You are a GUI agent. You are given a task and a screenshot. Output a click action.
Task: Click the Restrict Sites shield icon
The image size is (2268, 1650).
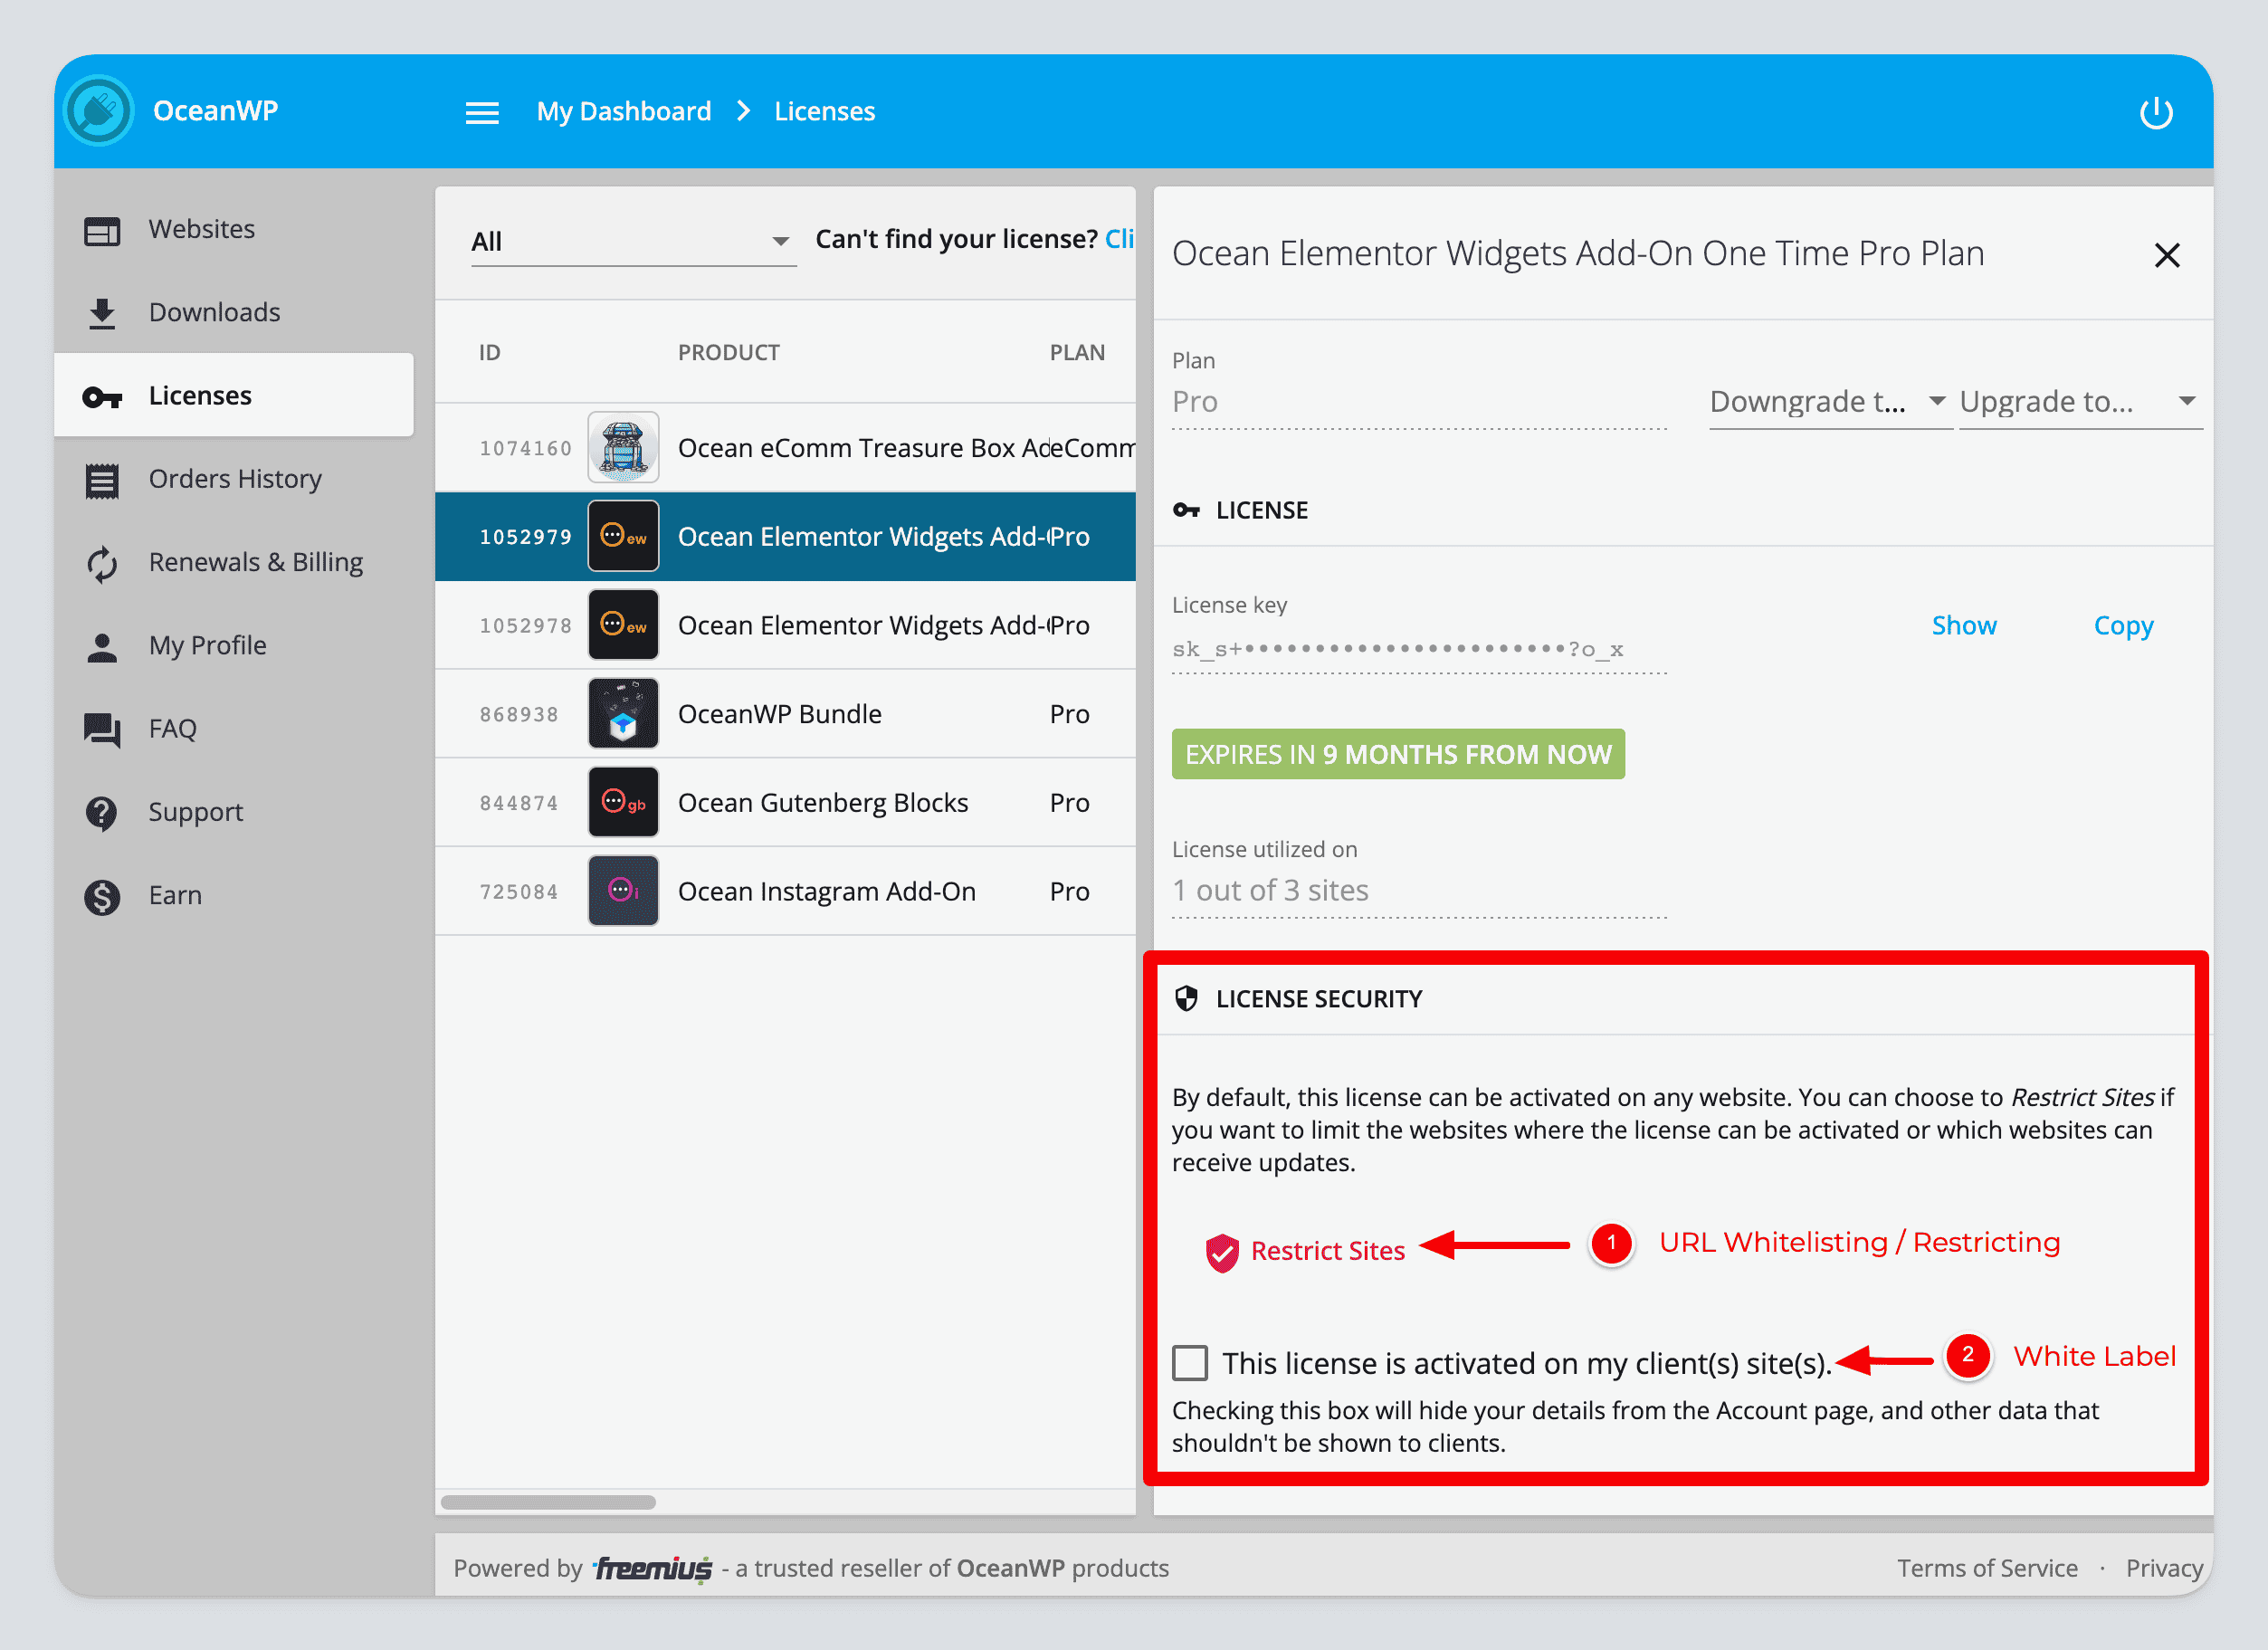point(1221,1251)
